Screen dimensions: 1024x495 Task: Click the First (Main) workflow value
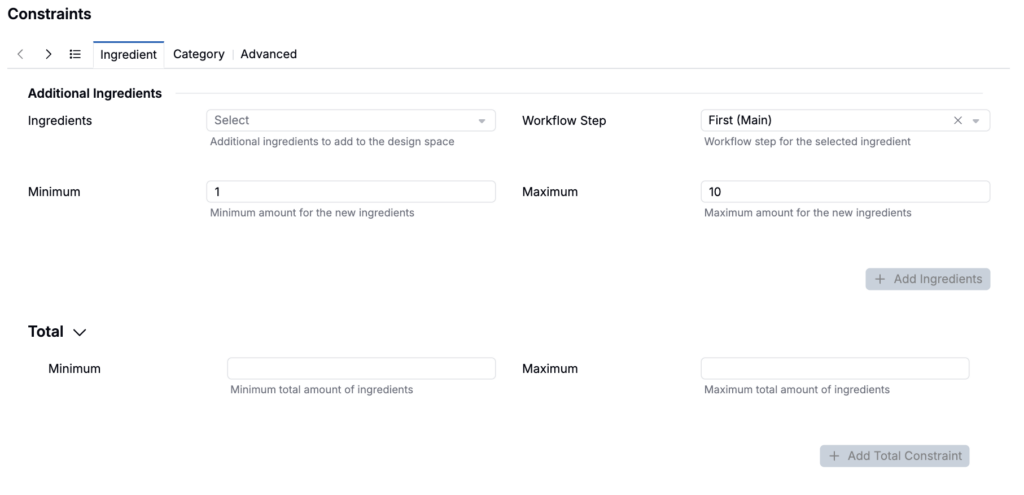[x=740, y=120]
